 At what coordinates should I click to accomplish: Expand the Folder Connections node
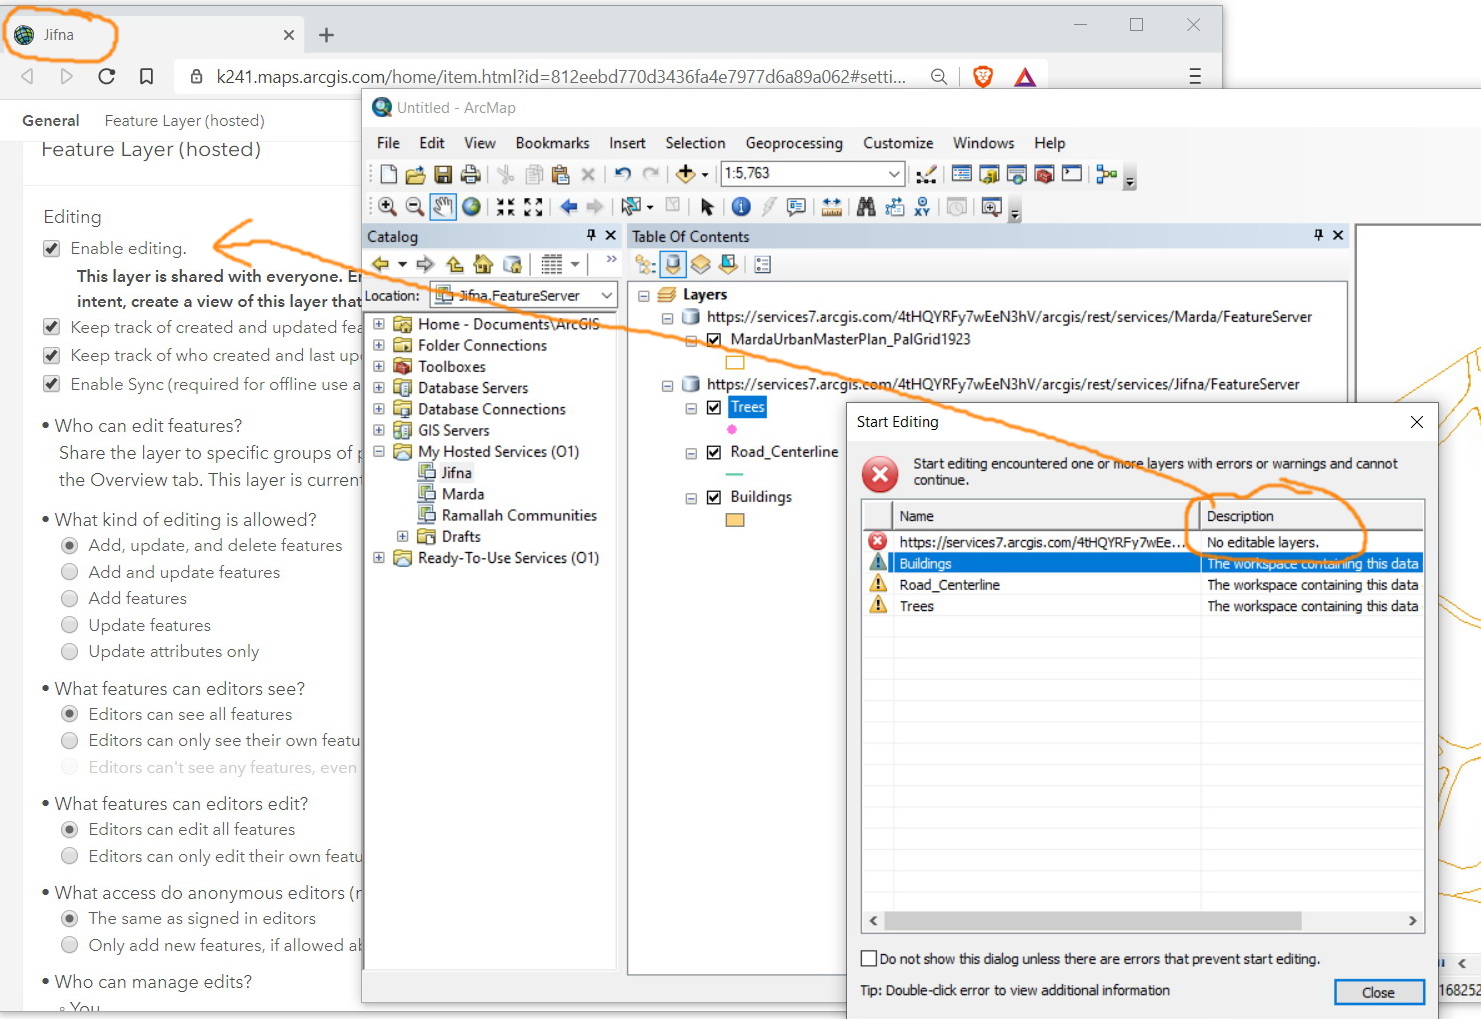click(x=379, y=345)
